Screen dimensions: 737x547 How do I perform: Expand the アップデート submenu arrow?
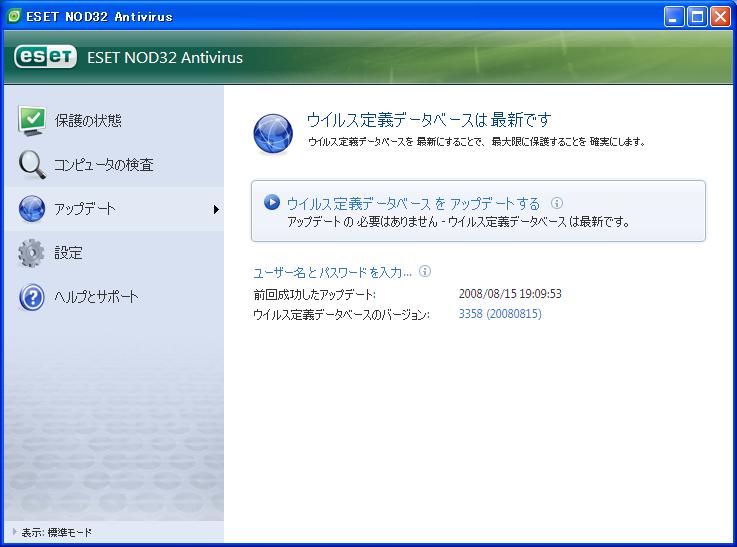click(216, 209)
